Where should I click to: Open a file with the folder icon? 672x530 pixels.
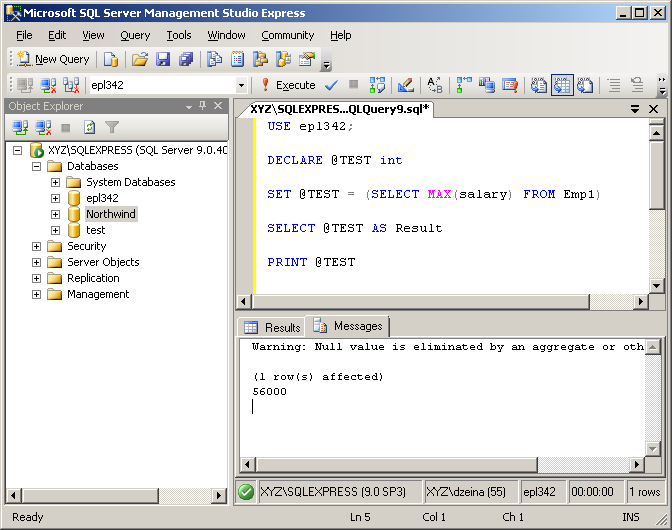(x=140, y=59)
